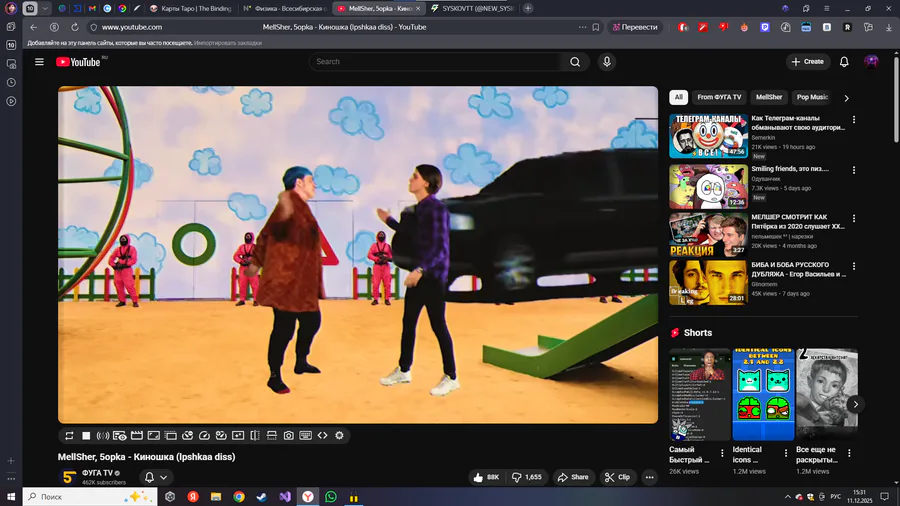Open the account avatar menu
The width and height of the screenshot is (900, 506).
[x=871, y=62]
